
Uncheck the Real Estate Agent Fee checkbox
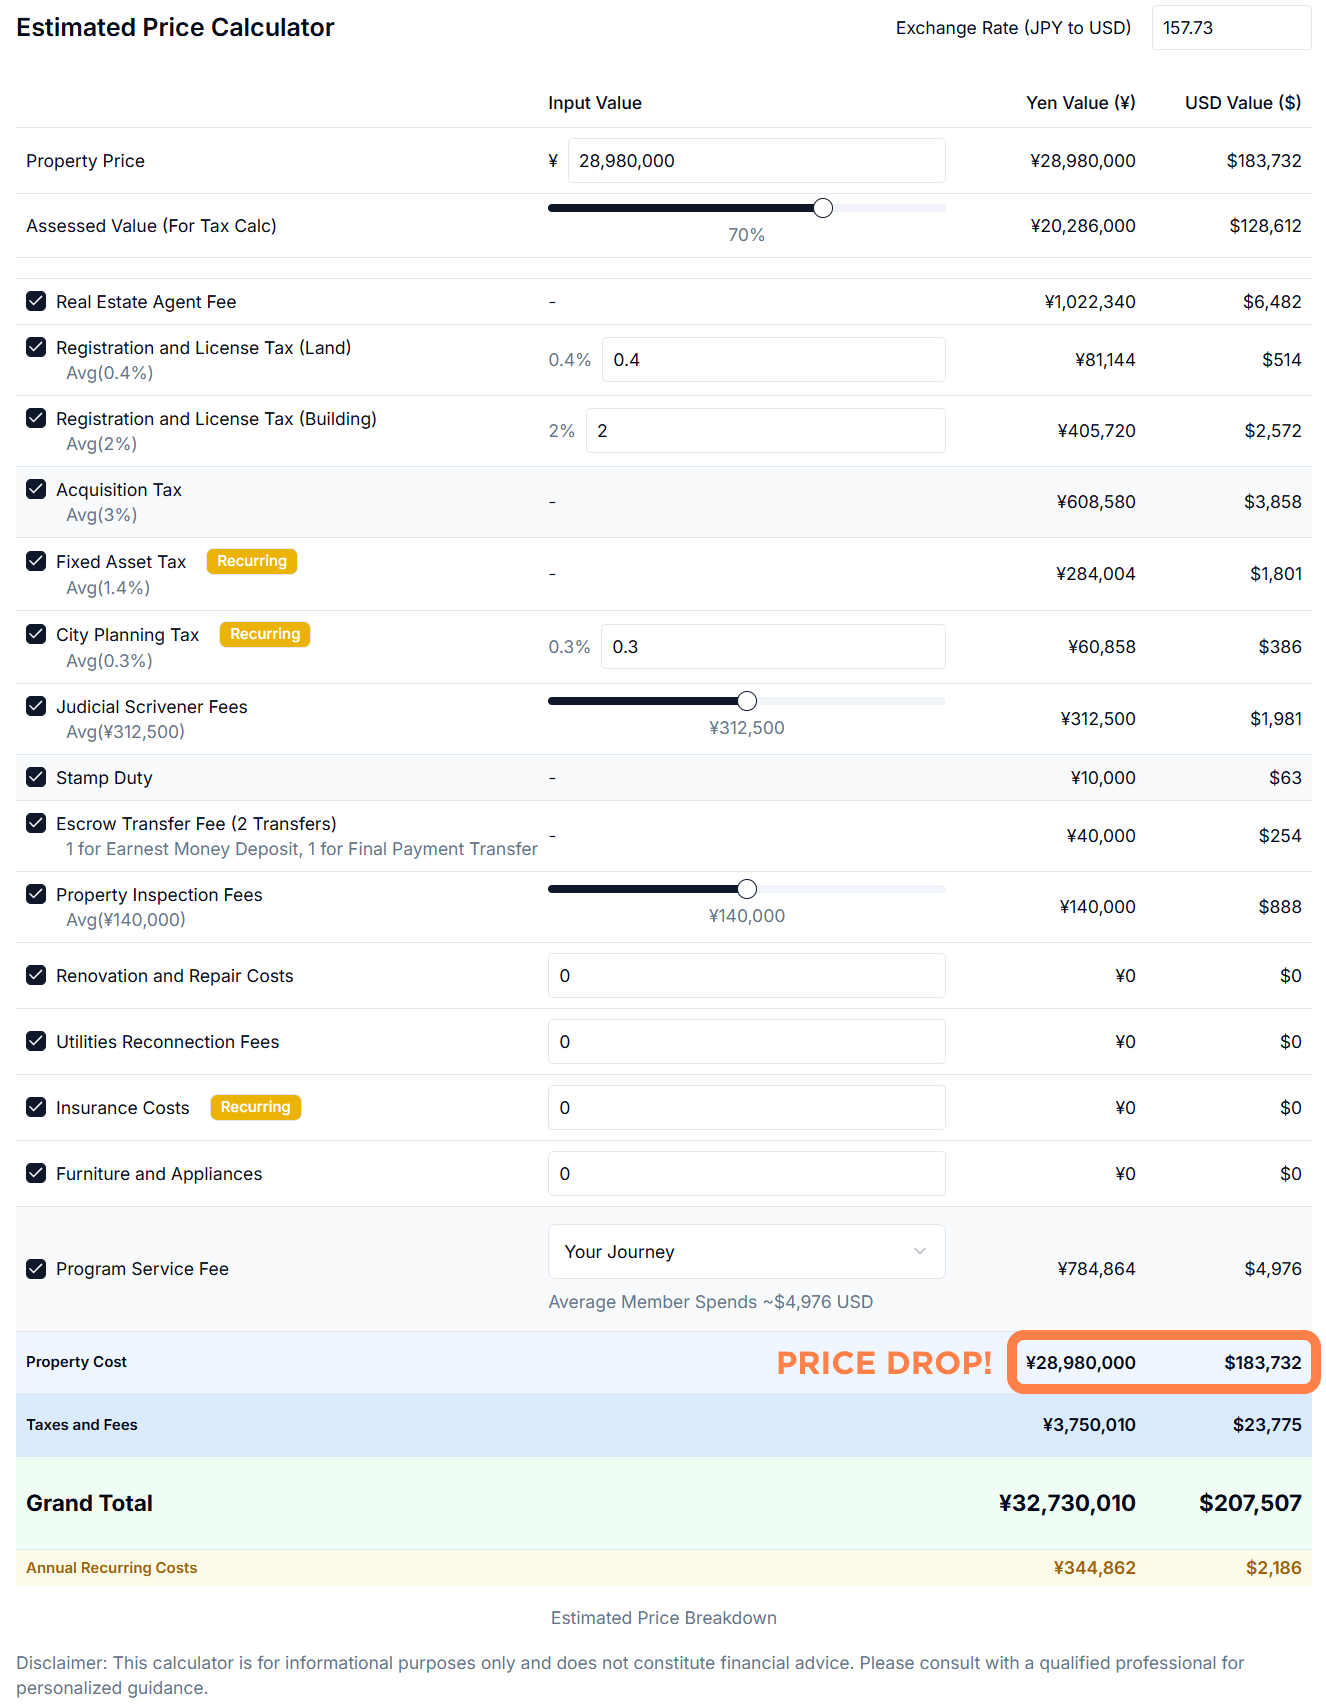[x=36, y=301]
